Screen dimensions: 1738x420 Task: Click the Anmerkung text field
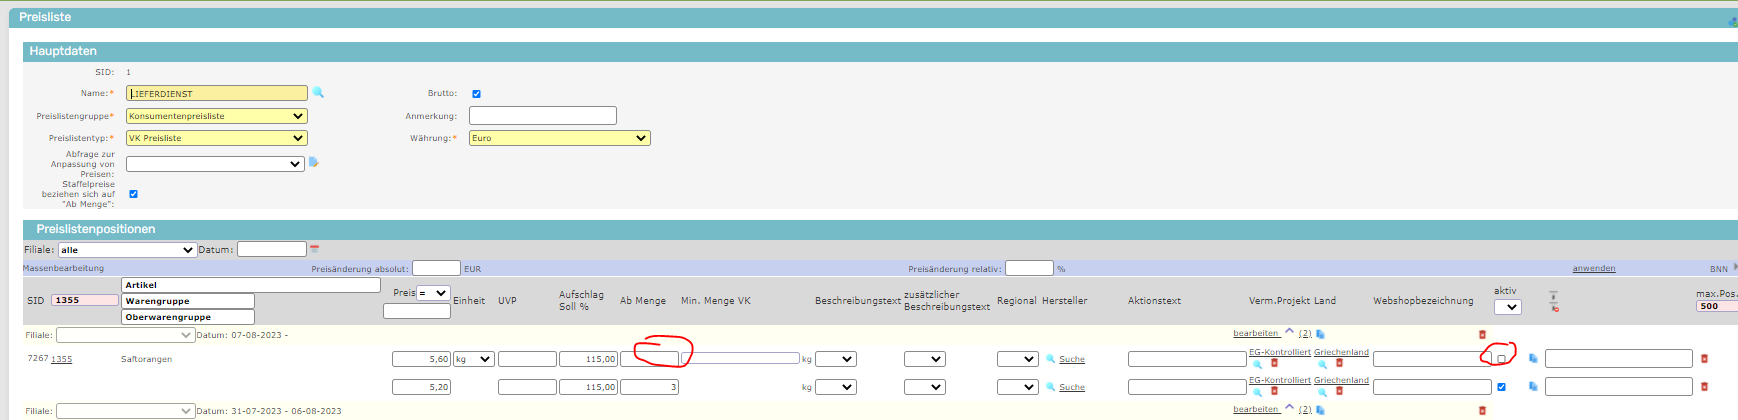[542, 116]
